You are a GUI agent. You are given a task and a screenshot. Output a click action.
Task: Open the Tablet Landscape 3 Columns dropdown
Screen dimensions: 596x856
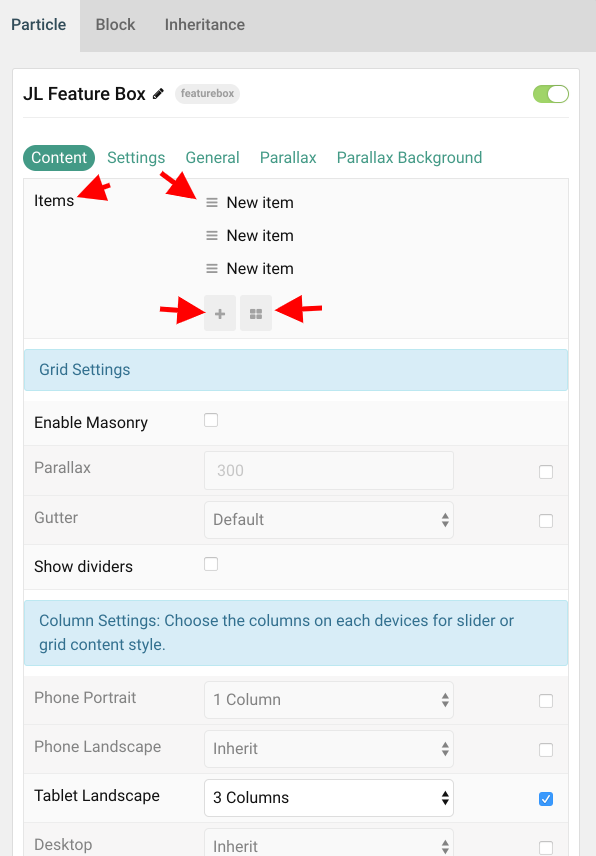click(329, 798)
